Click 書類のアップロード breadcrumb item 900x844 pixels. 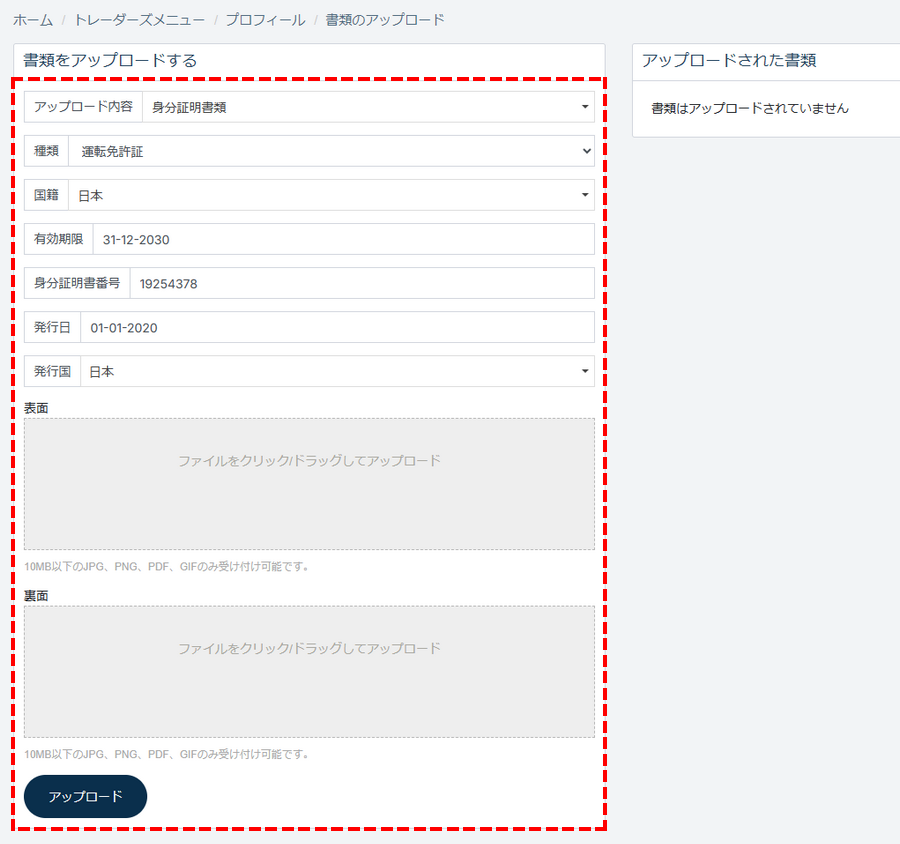(x=385, y=20)
